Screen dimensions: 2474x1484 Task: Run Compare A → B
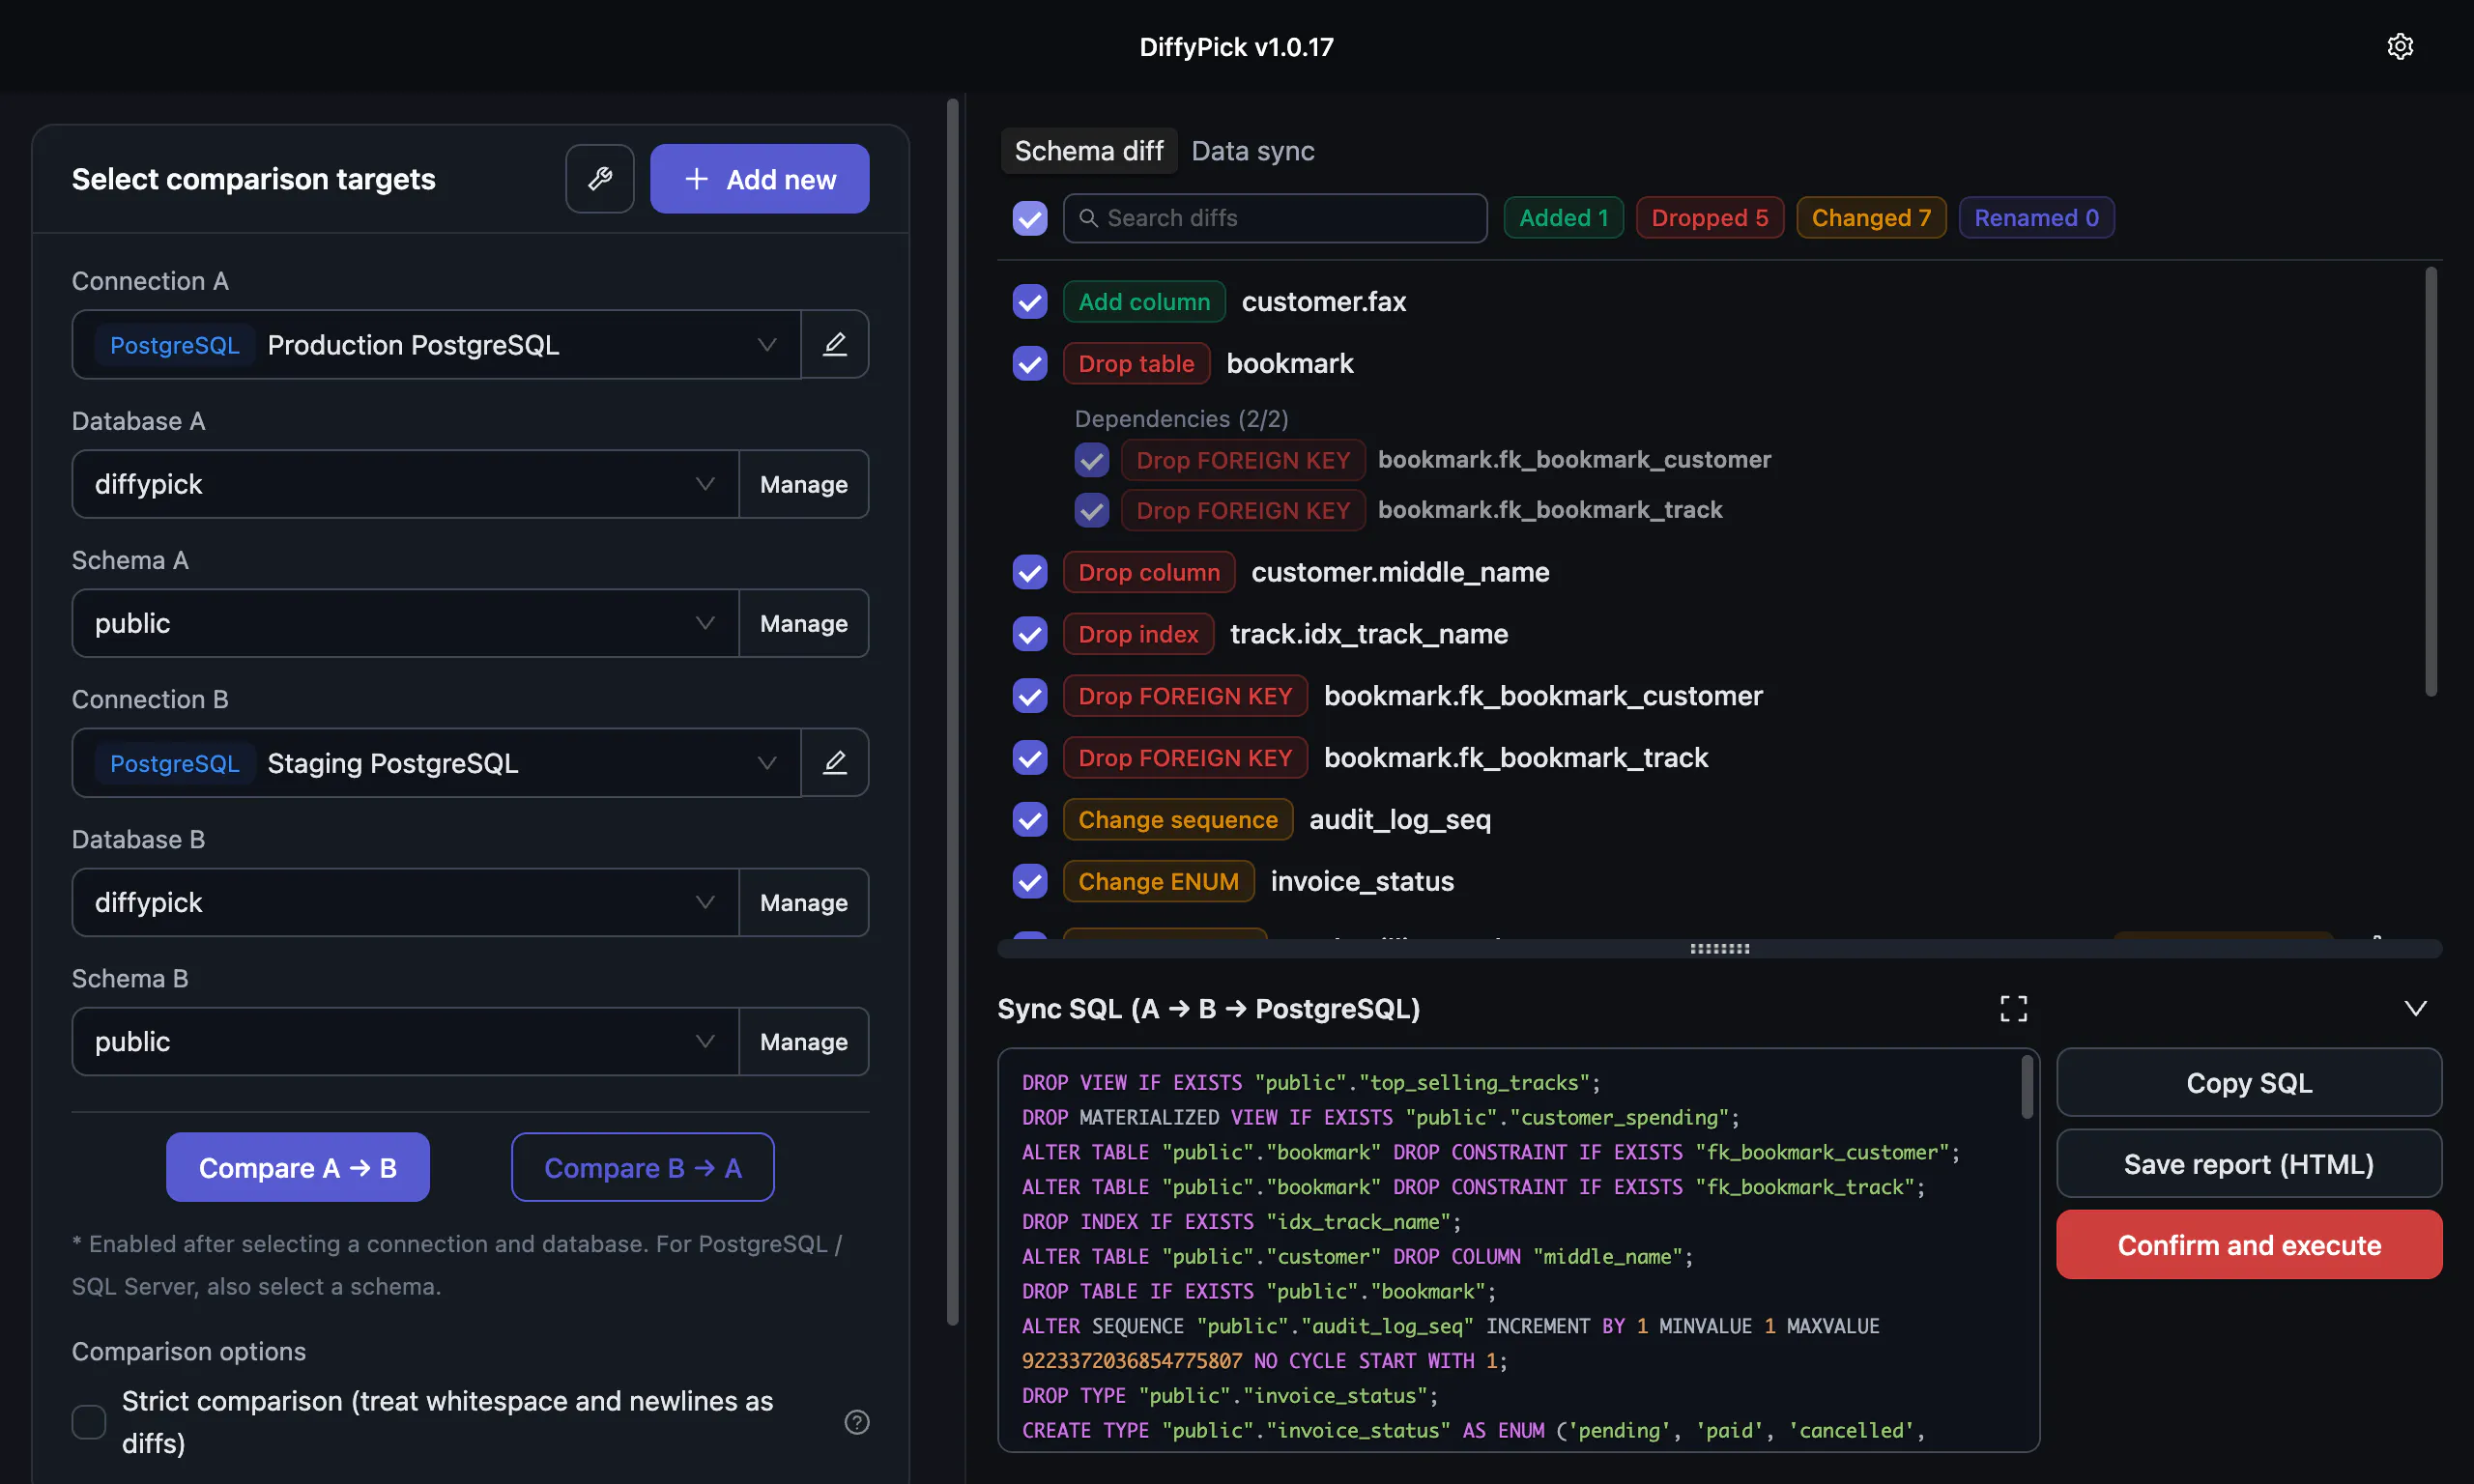[298, 1168]
